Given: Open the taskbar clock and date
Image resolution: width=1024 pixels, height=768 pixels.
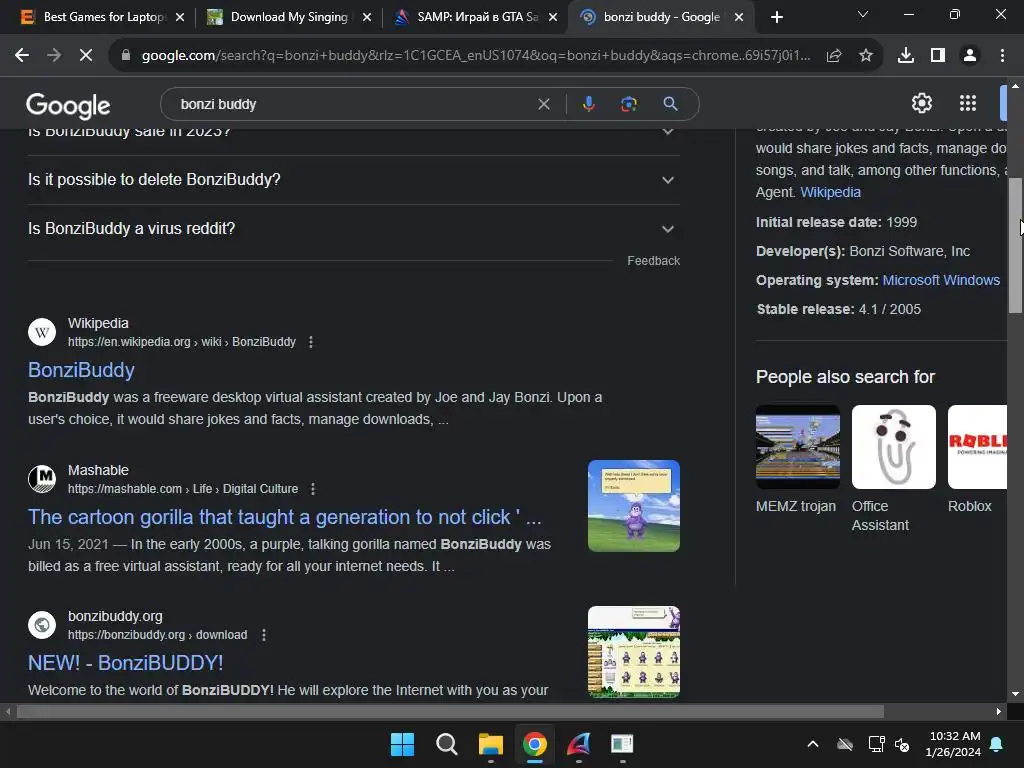Looking at the screenshot, I should [953, 744].
